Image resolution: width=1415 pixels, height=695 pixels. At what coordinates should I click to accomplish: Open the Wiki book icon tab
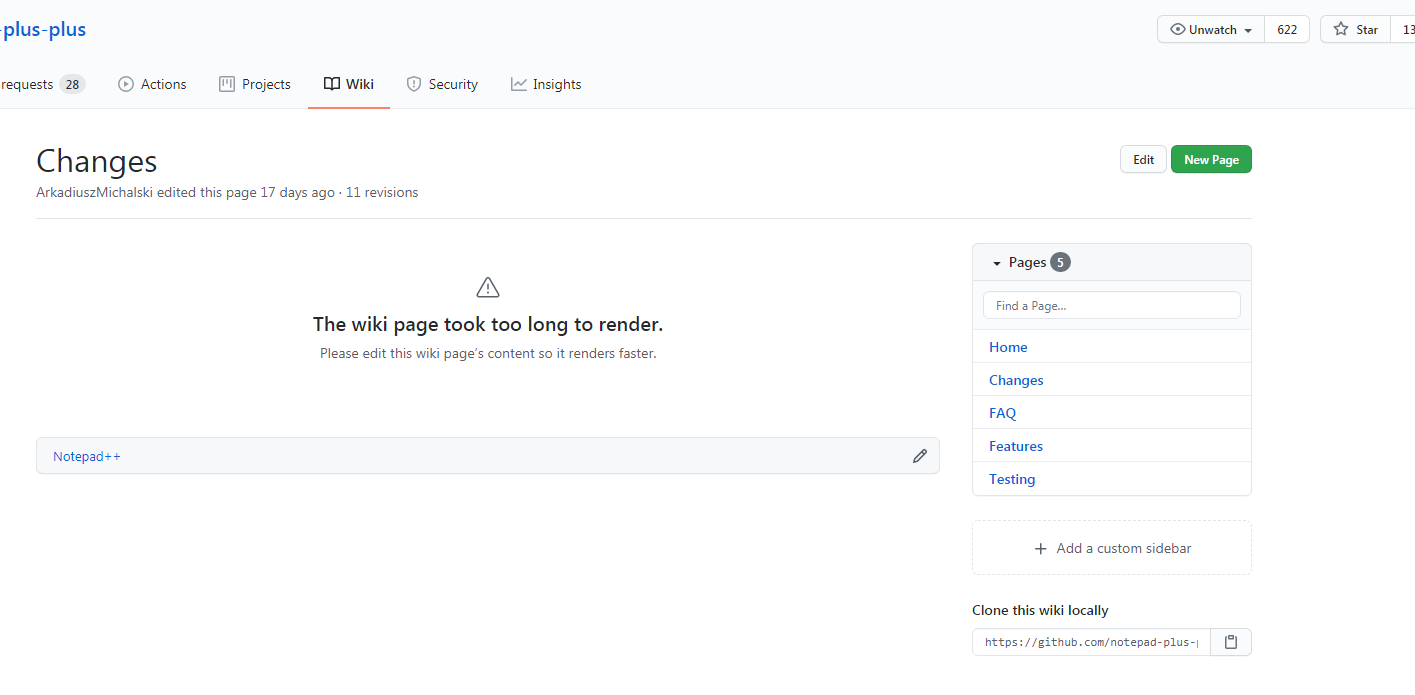tap(334, 84)
